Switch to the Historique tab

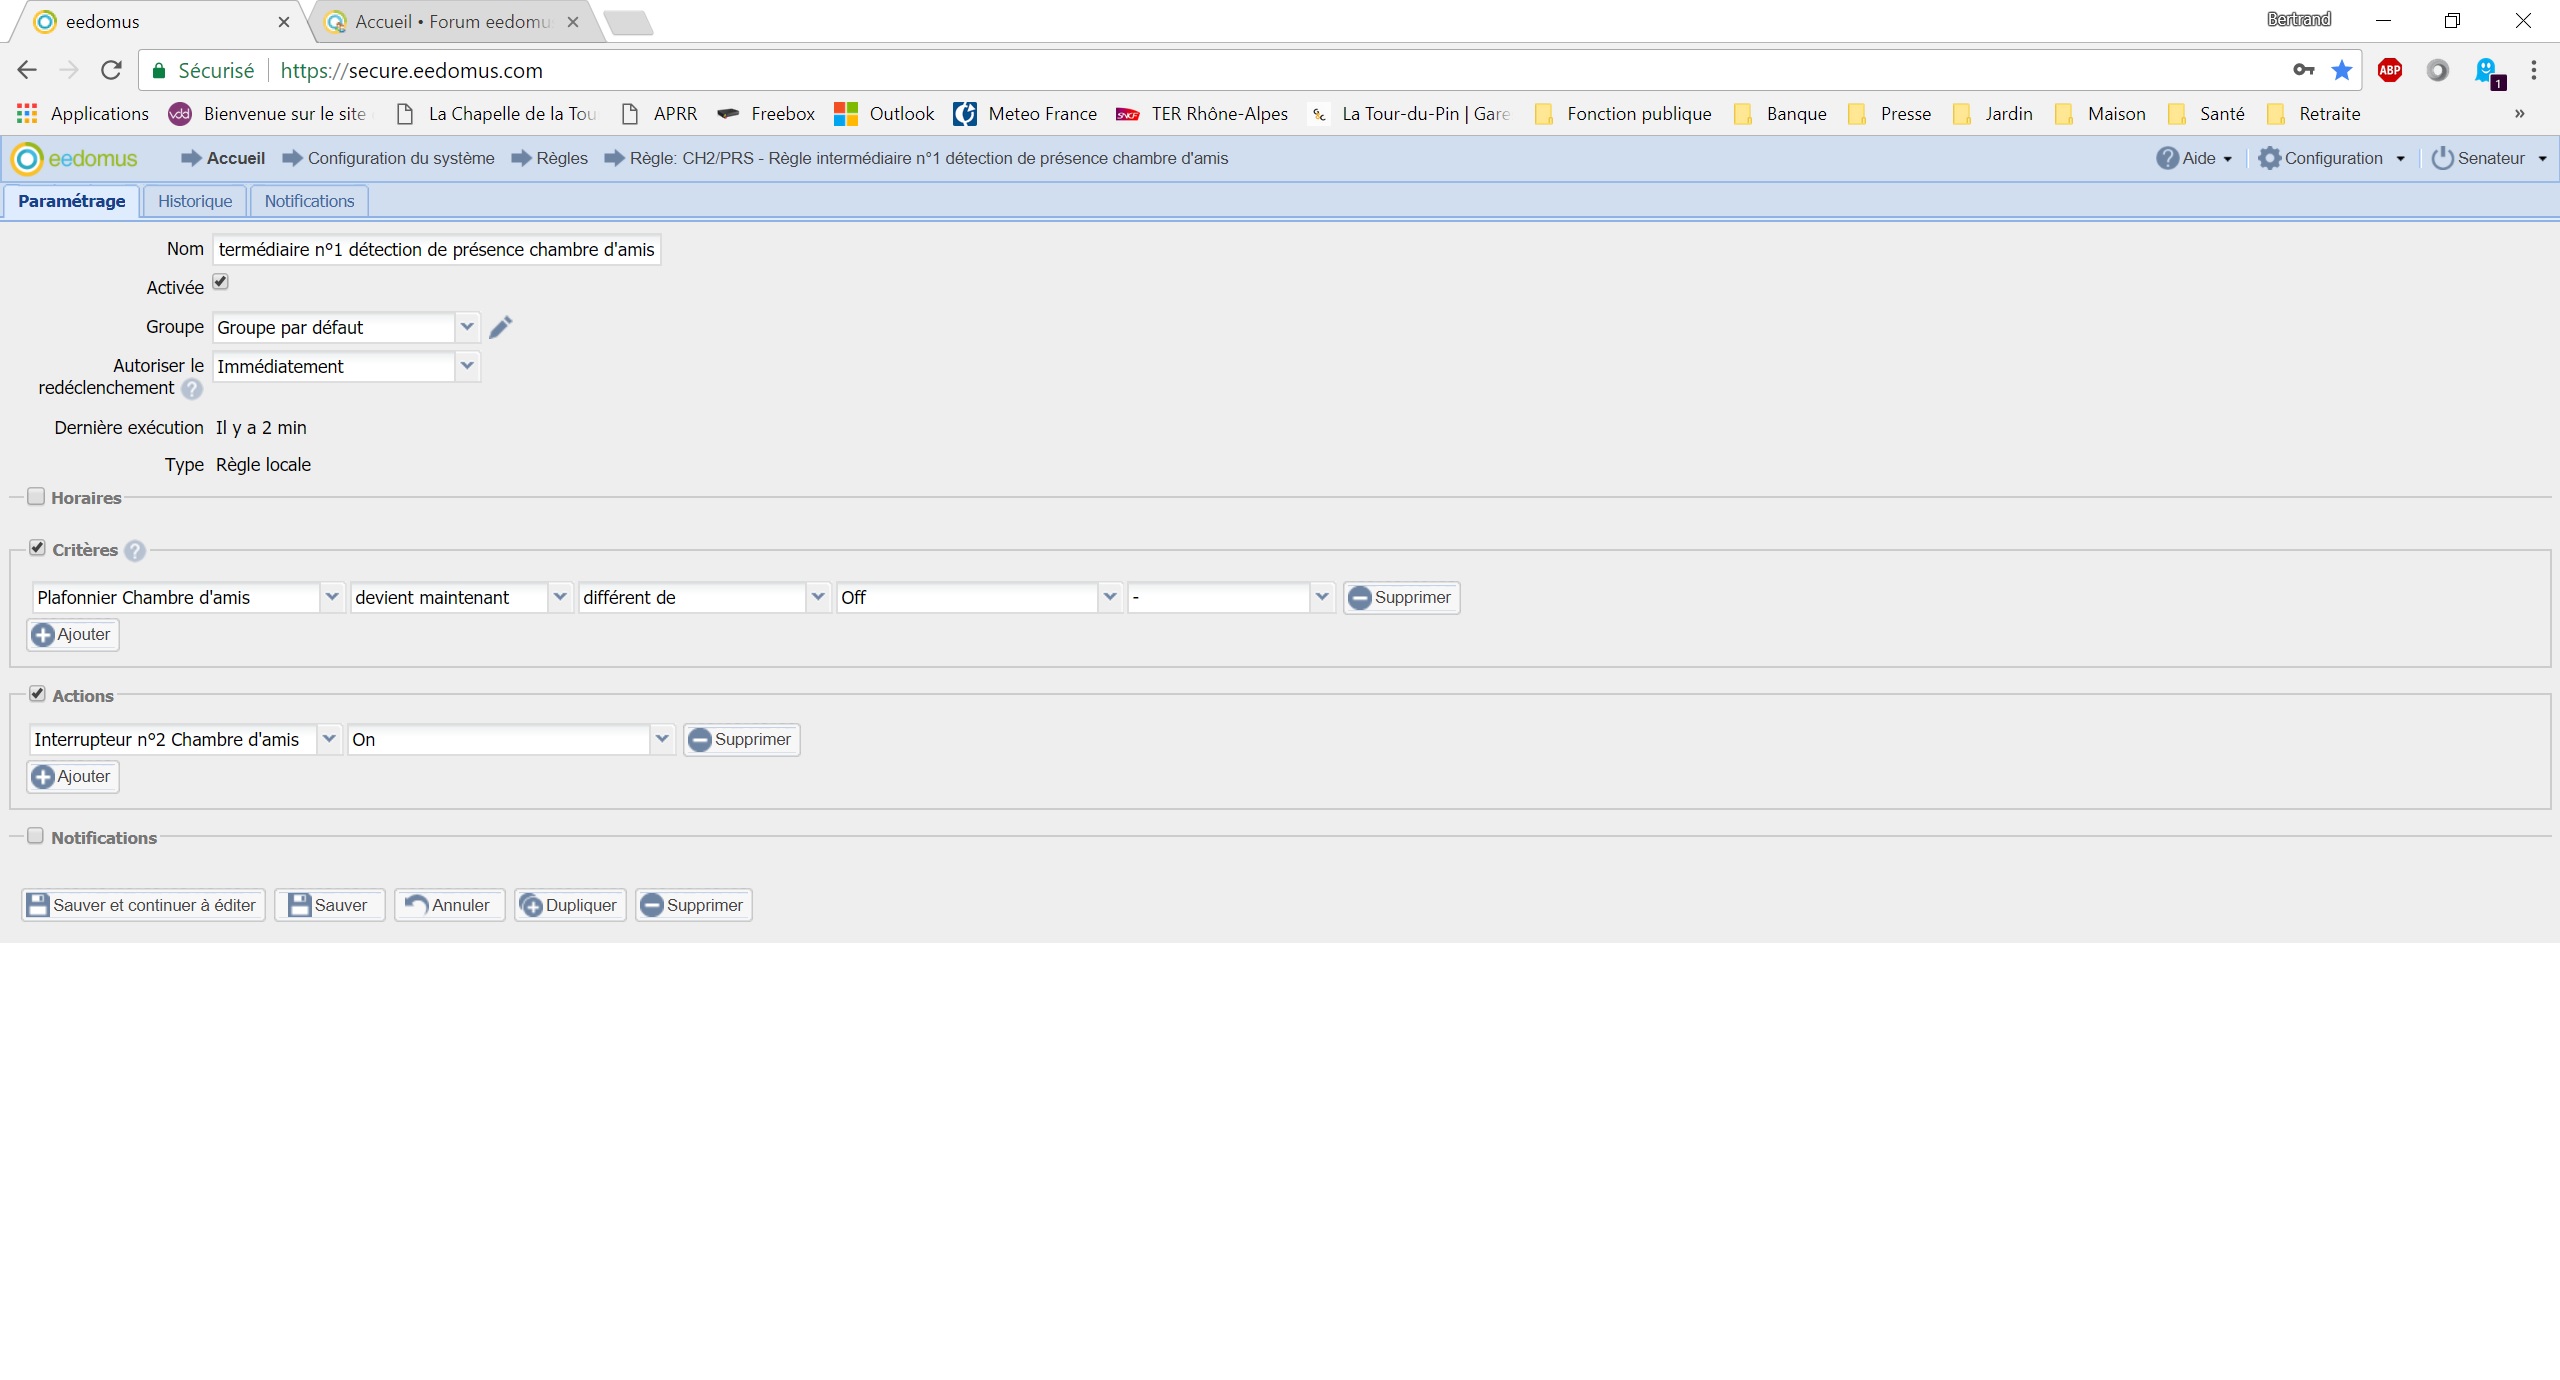[x=195, y=201]
